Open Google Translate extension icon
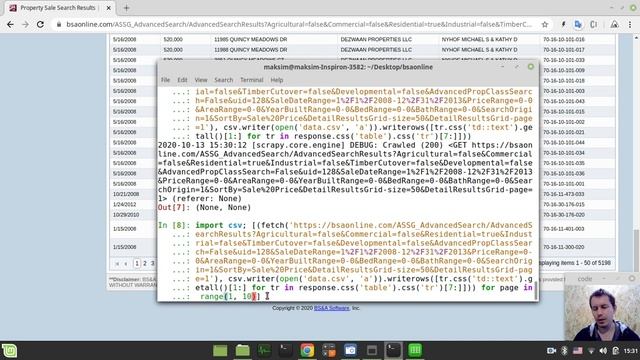 (578, 24)
